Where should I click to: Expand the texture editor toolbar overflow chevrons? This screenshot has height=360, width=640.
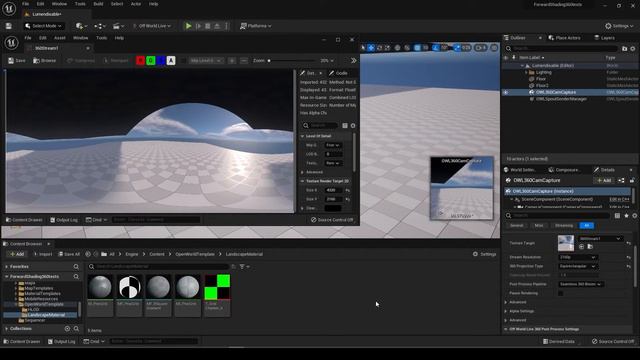click(x=353, y=60)
